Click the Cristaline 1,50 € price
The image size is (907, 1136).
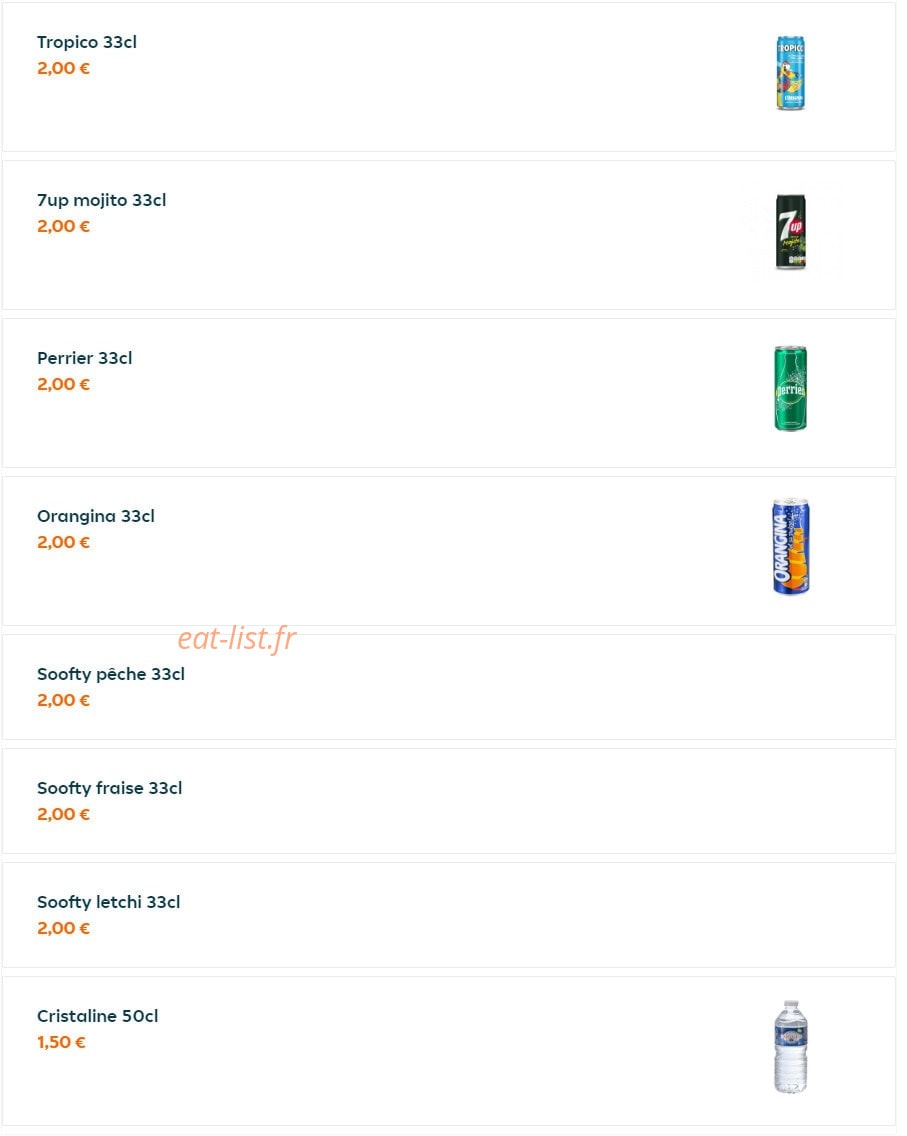click(62, 1042)
